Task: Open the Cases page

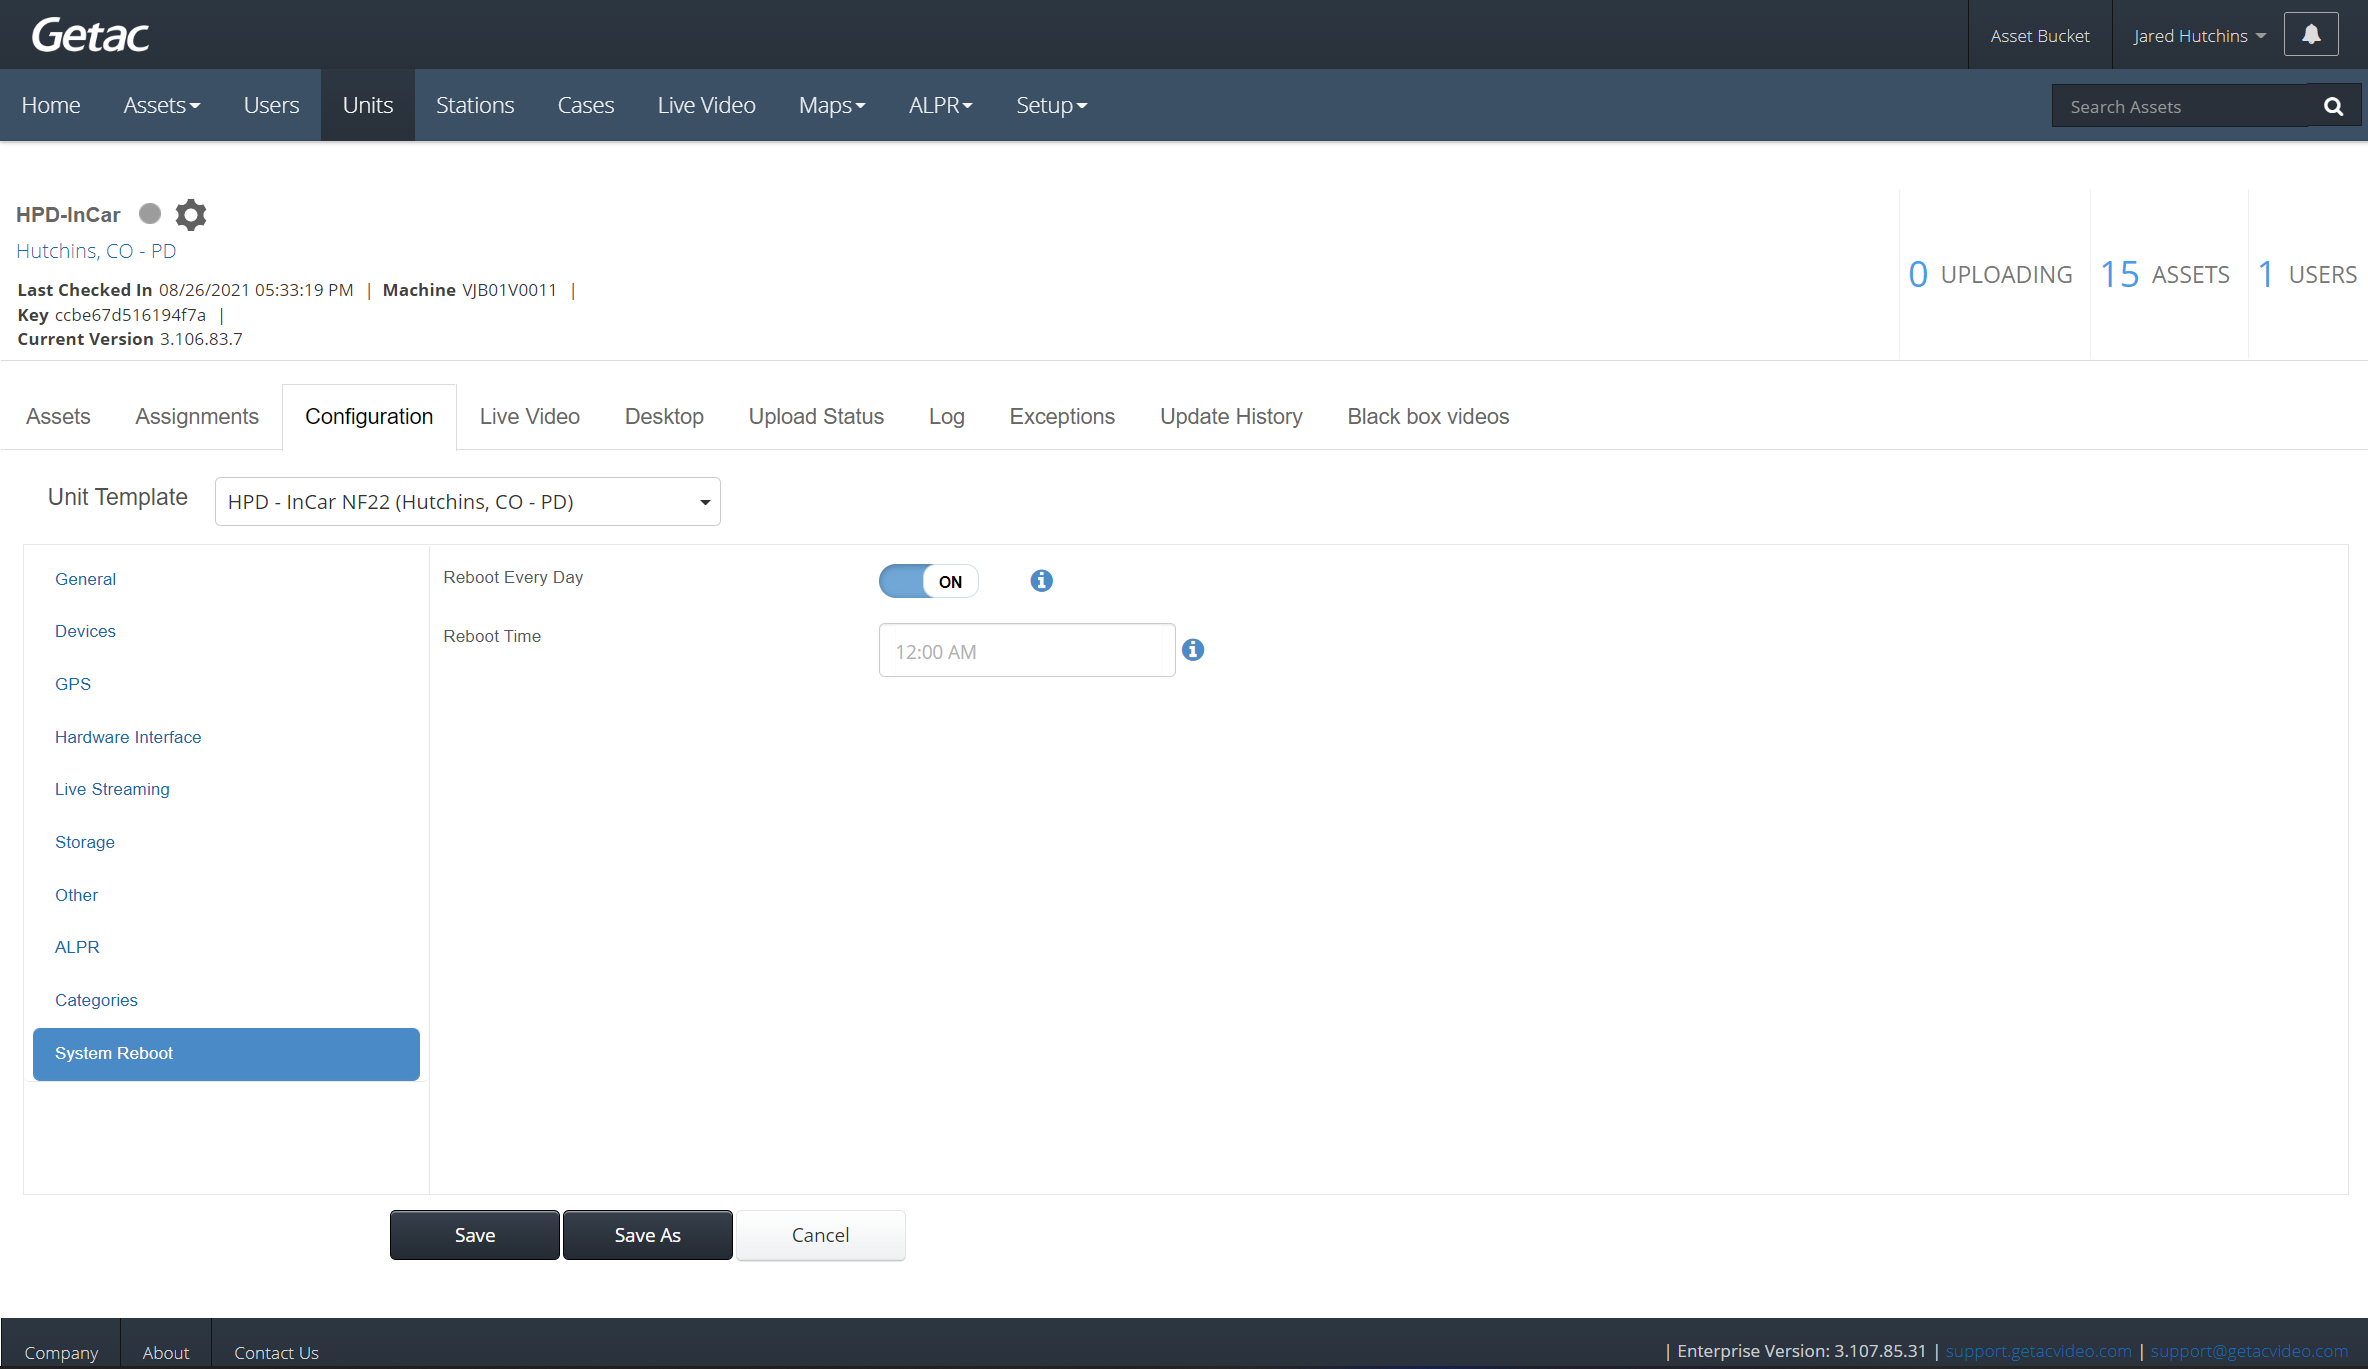Action: [586, 105]
